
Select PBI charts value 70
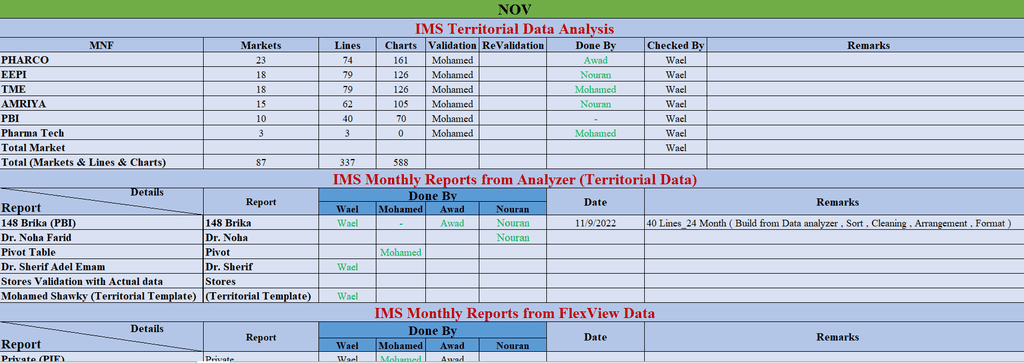point(401,118)
